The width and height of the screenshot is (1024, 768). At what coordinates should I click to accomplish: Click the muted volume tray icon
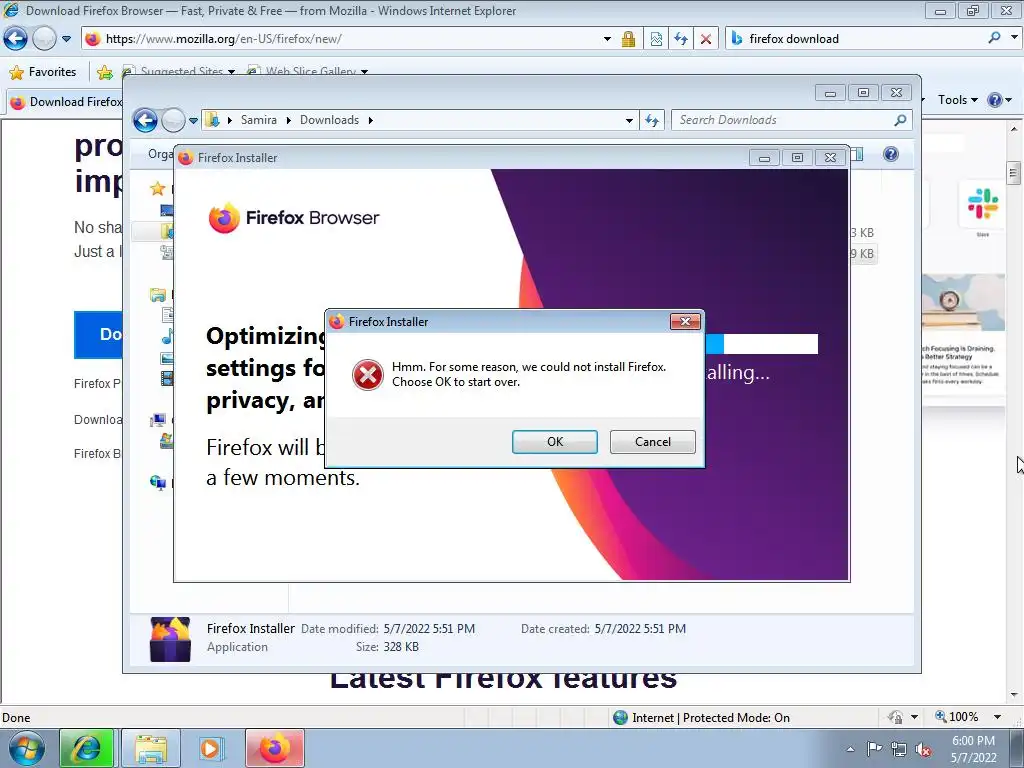pos(923,749)
